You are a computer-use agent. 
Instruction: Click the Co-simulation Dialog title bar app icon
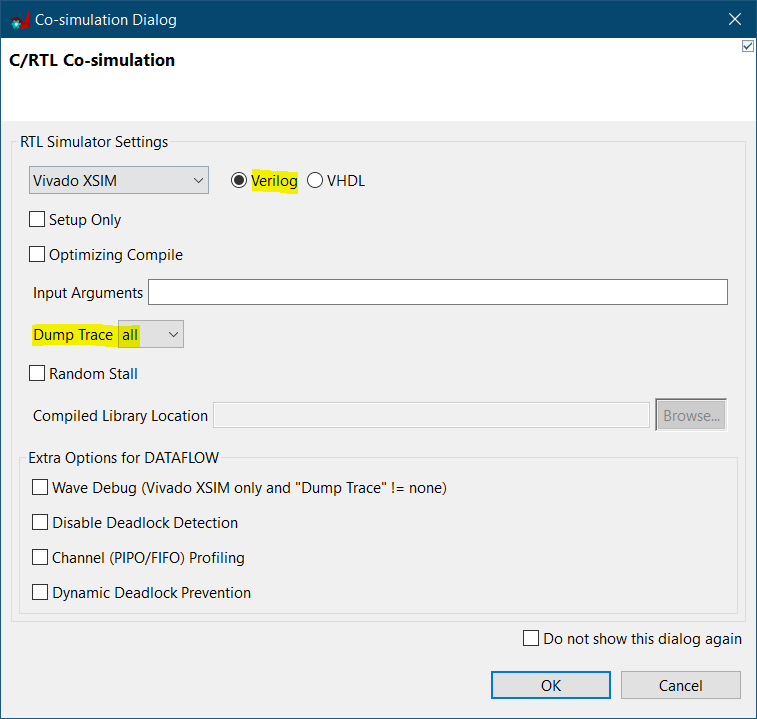(20, 20)
